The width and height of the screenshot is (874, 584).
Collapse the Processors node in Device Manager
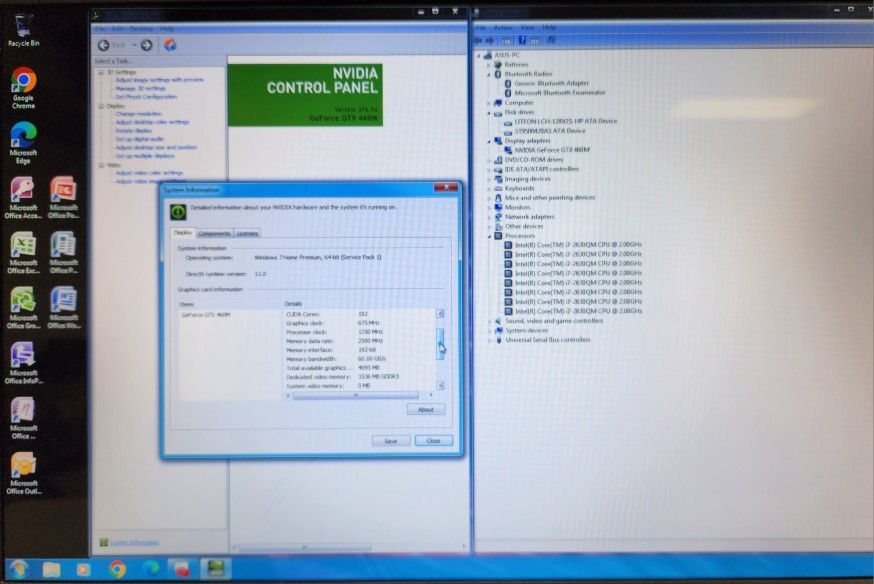click(x=489, y=236)
